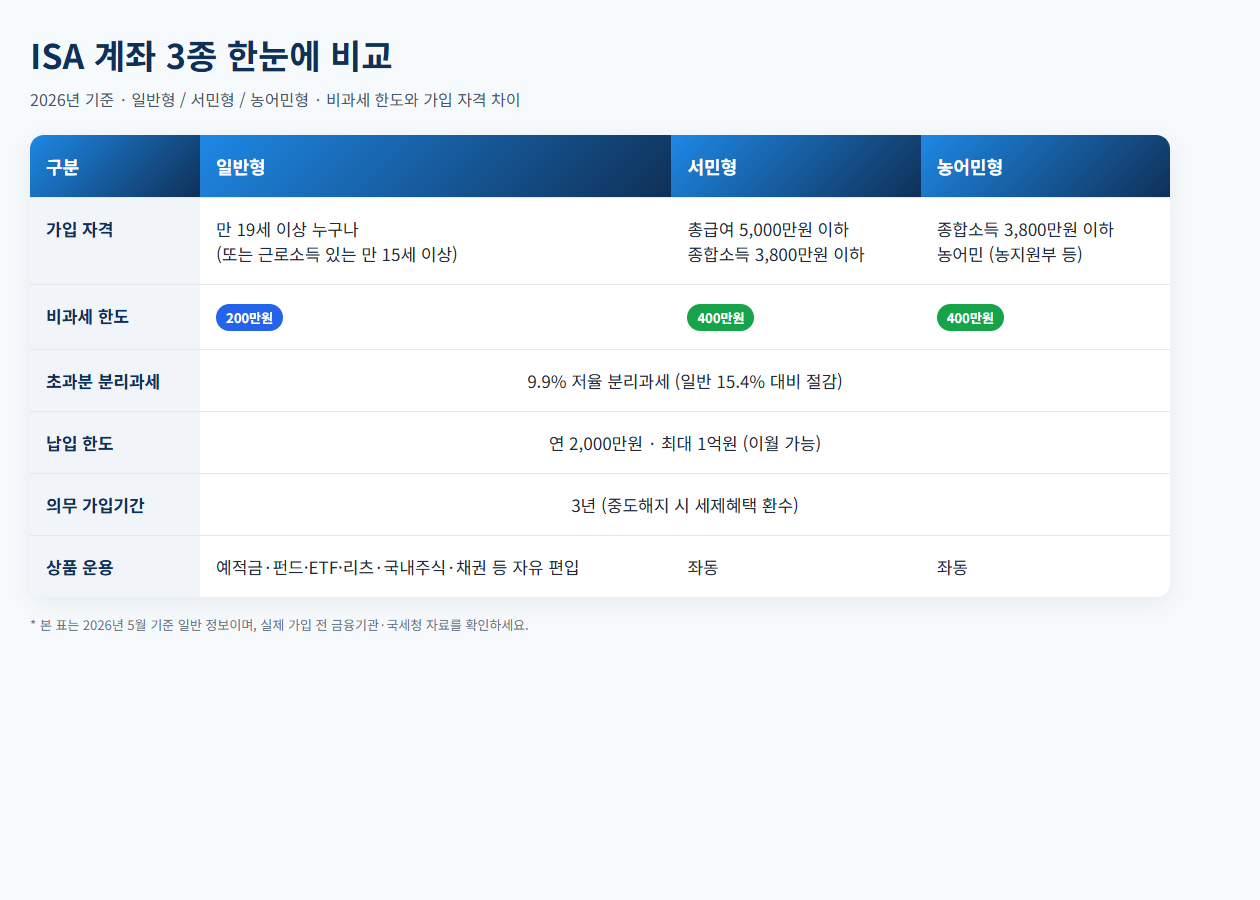Viewport: 1260px width, 900px height.
Task: Click the '구분' column header
Action: (115, 166)
